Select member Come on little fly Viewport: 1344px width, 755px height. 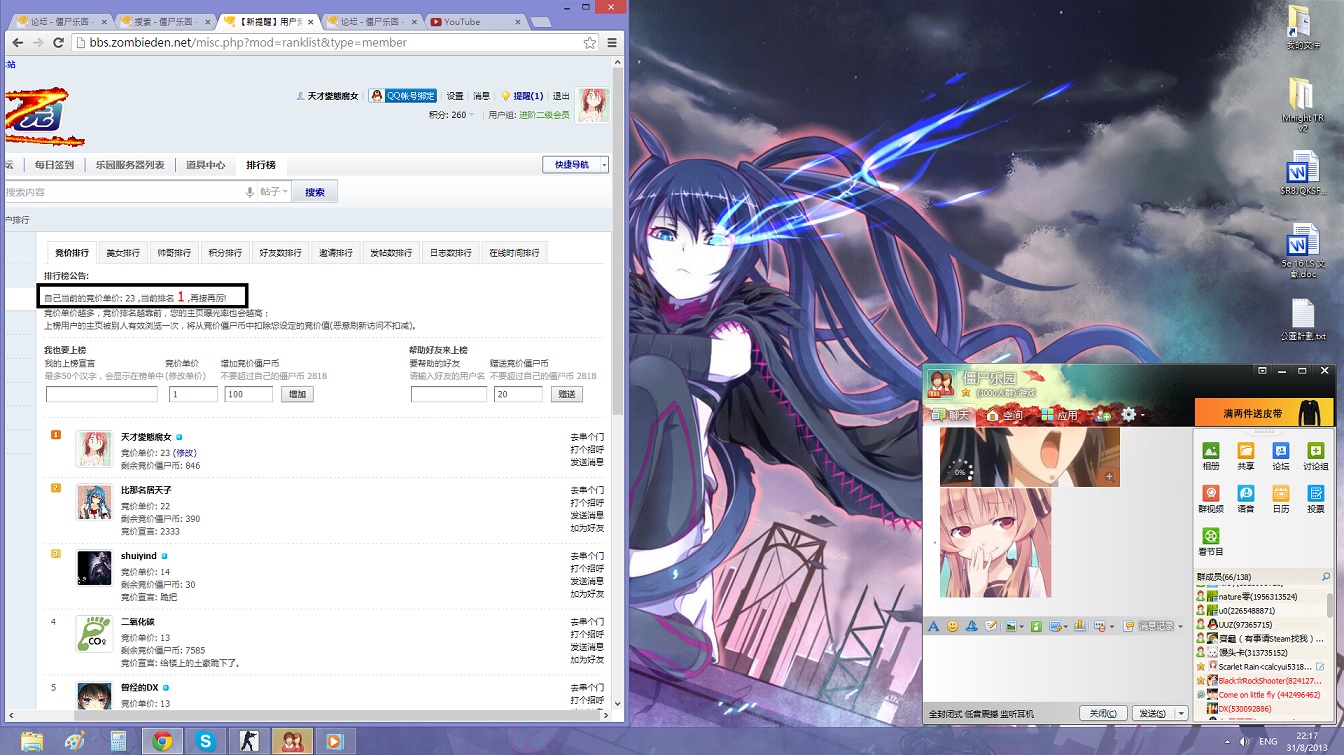click(x=1258, y=694)
